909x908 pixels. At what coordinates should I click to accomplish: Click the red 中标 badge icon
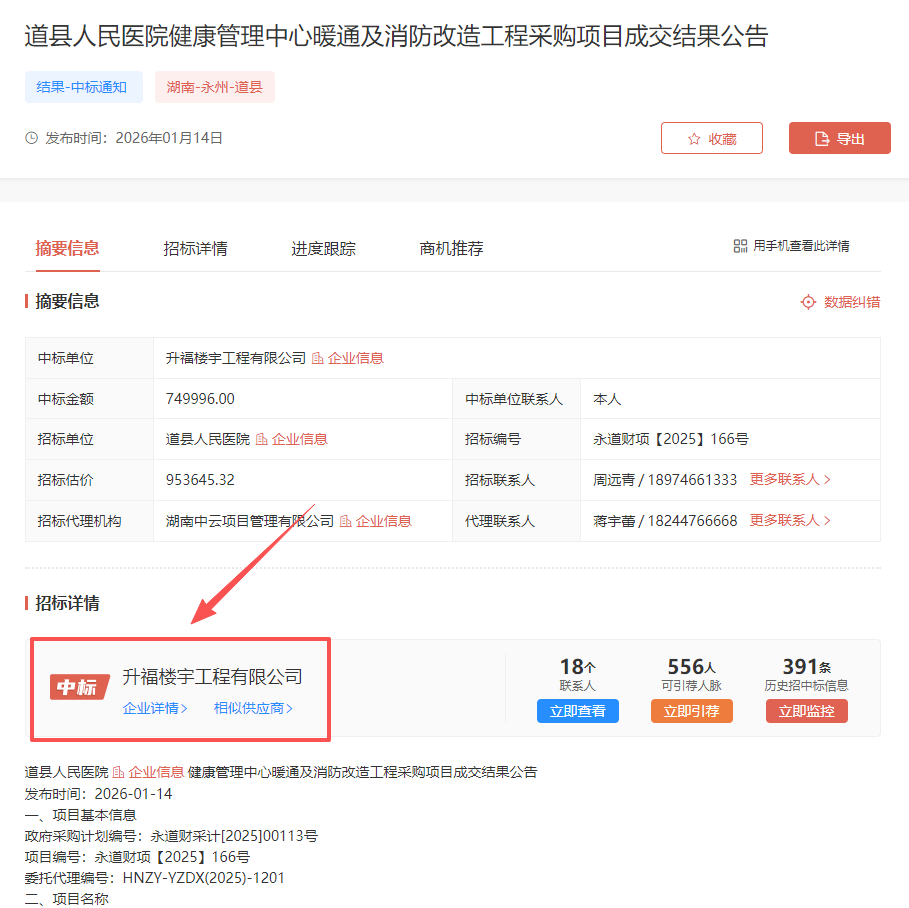tap(79, 687)
